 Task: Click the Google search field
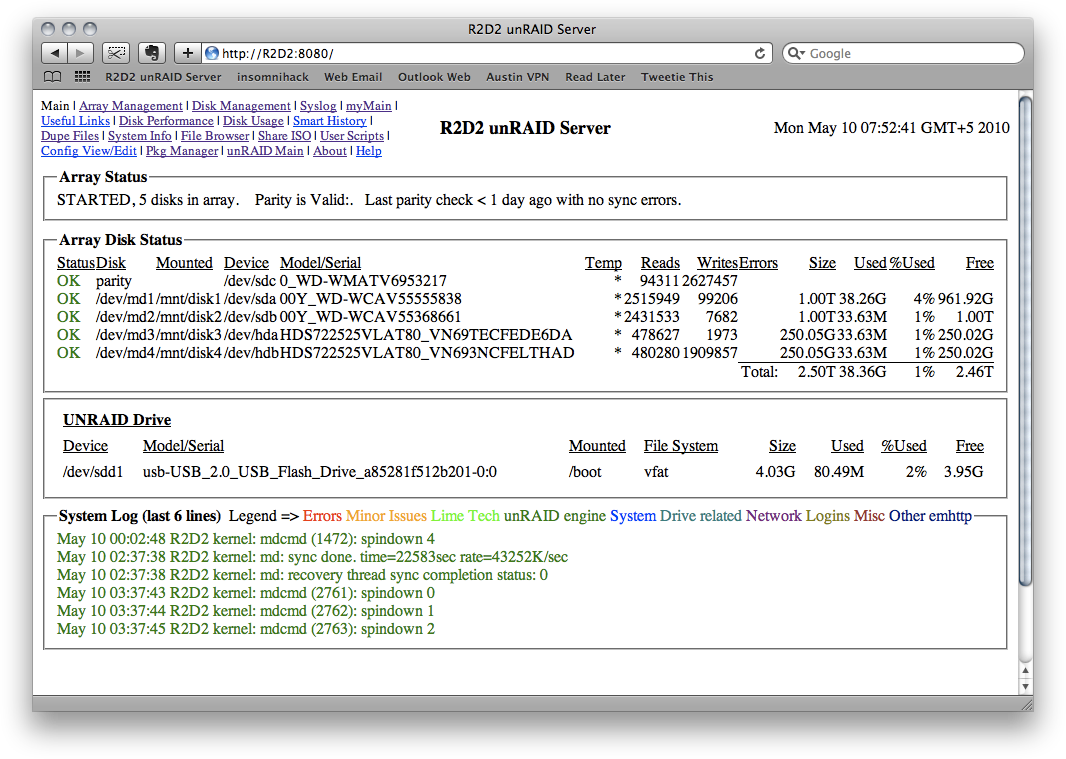[904, 53]
